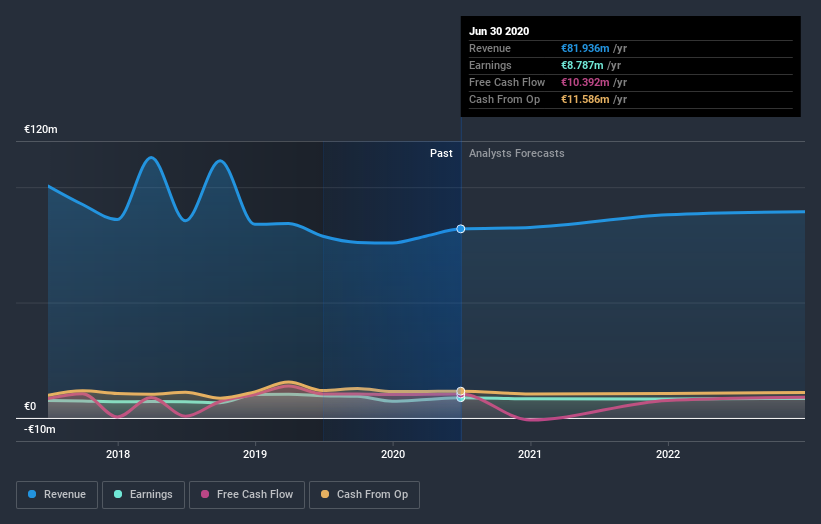Click the €10.392m free cash flow value

pyautogui.click(x=585, y=82)
